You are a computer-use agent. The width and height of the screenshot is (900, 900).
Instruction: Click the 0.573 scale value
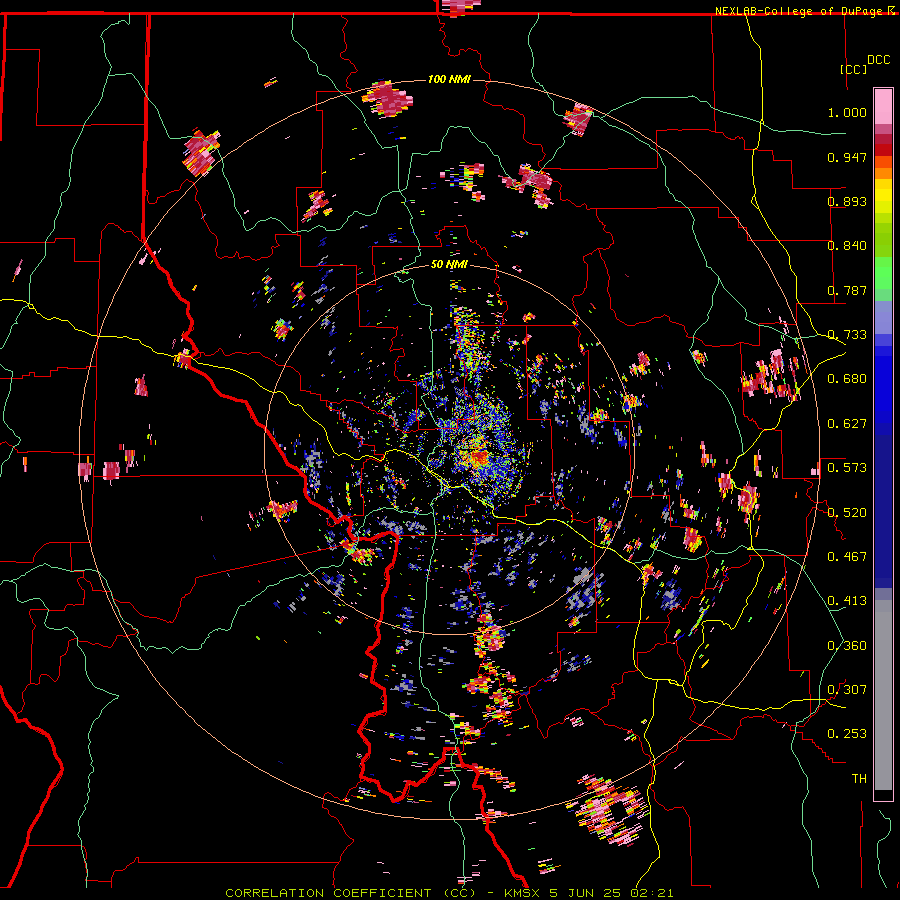point(847,468)
